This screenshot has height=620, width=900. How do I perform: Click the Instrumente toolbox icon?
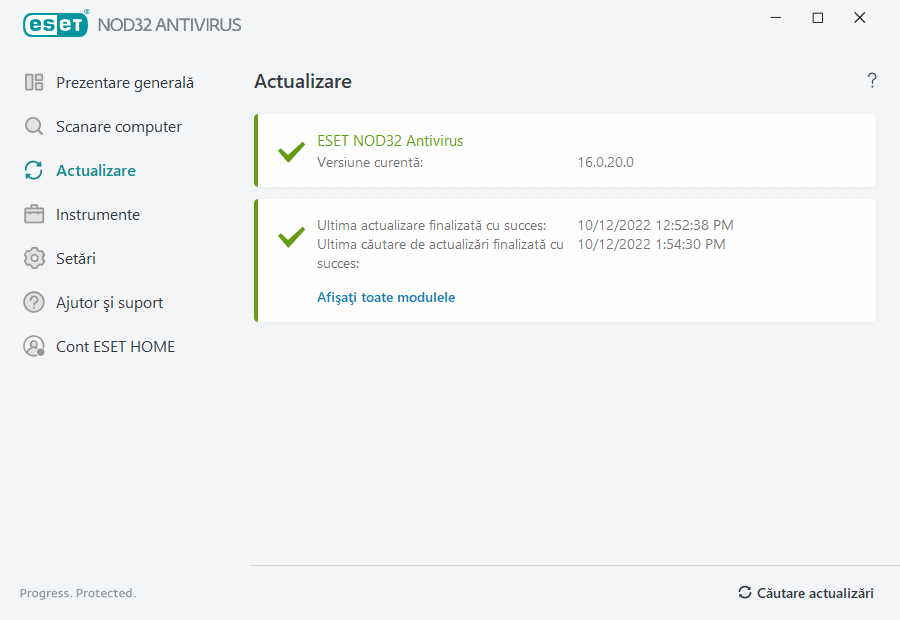(34, 215)
